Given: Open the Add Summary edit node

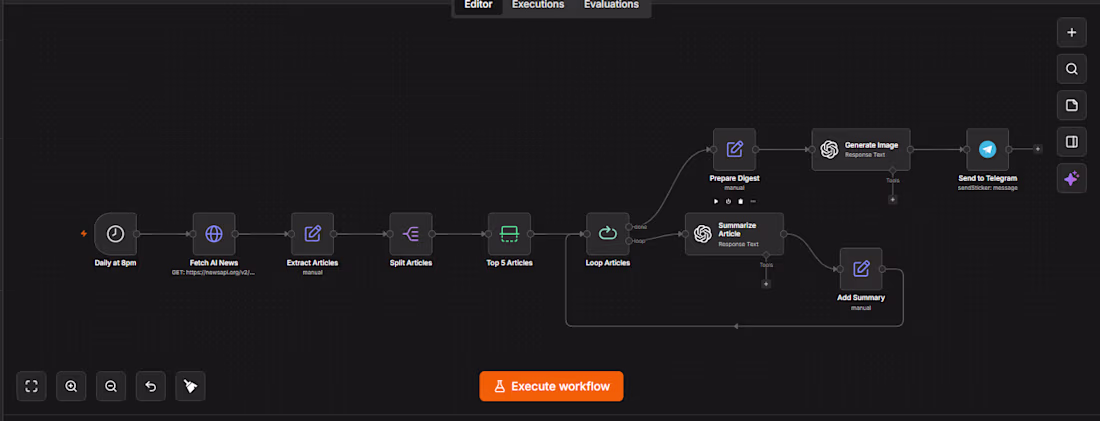Looking at the screenshot, I should tap(861, 269).
